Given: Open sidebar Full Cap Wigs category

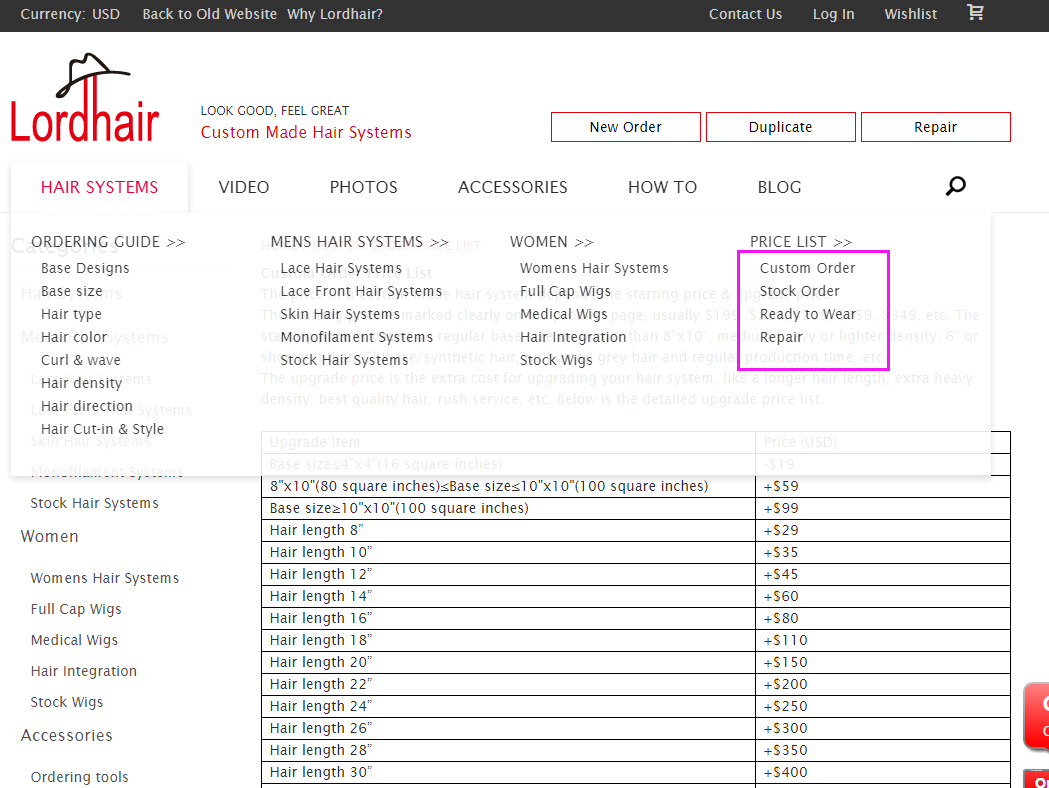Looking at the screenshot, I should 76,609.
